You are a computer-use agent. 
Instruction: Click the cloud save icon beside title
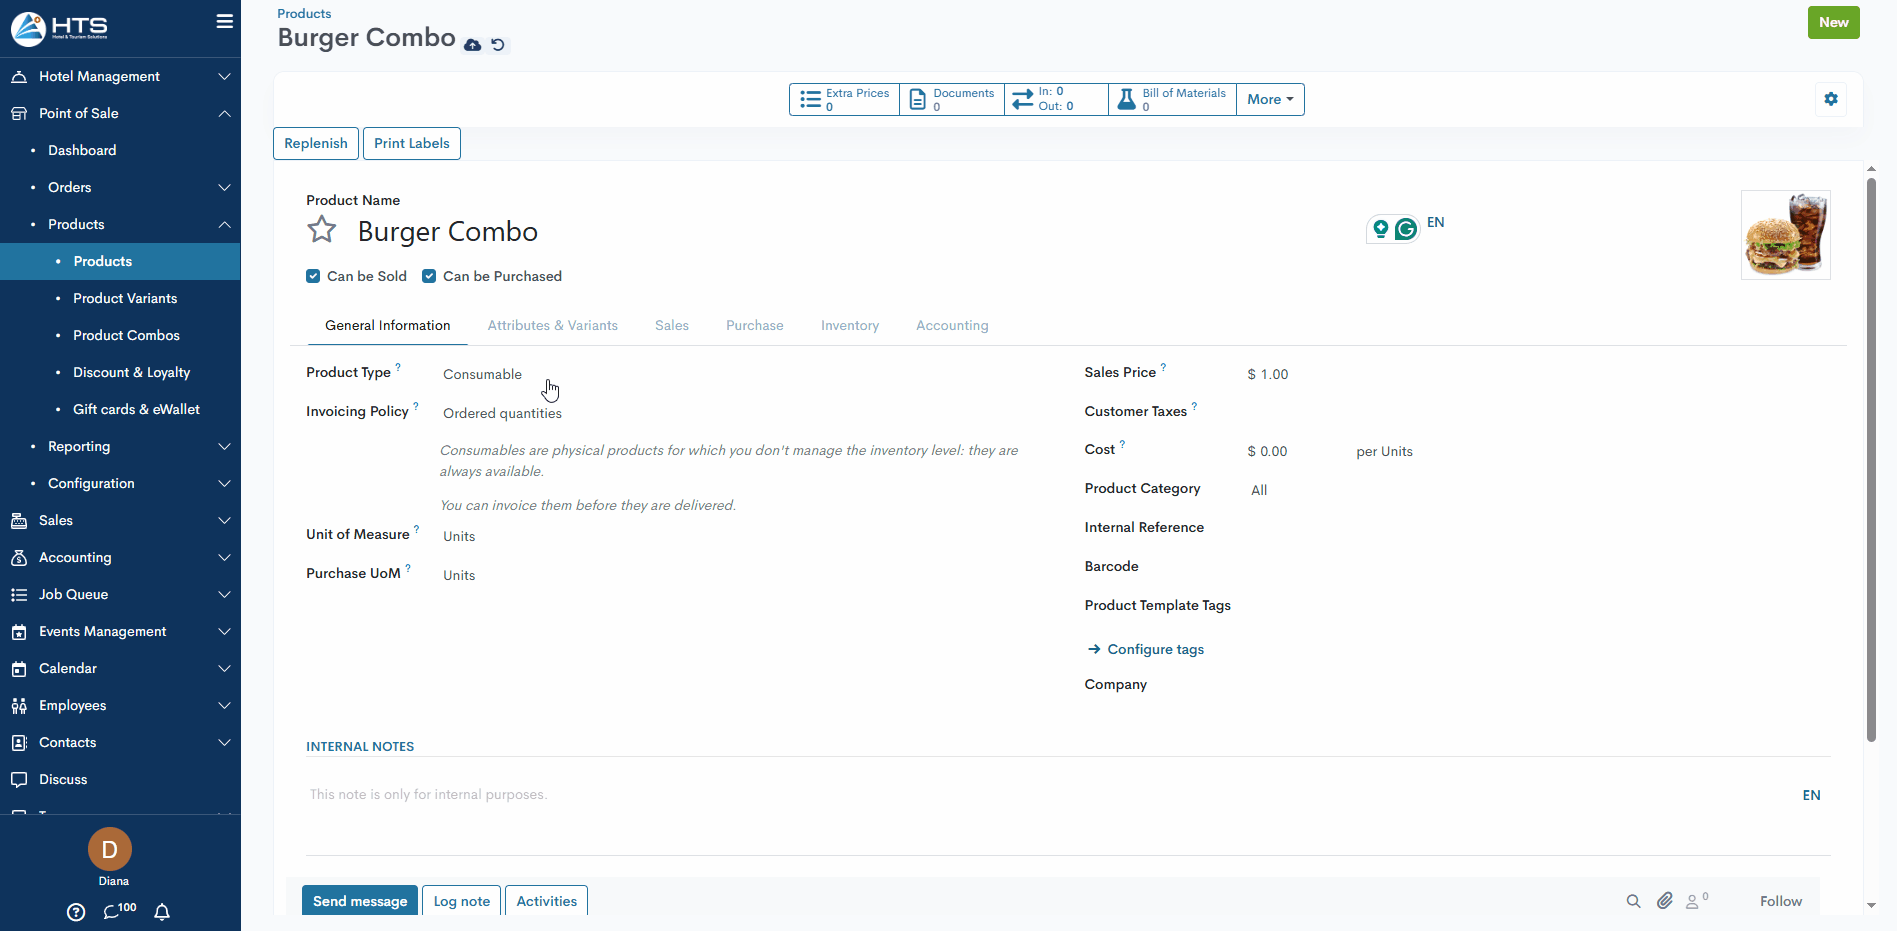click(x=472, y=45)
